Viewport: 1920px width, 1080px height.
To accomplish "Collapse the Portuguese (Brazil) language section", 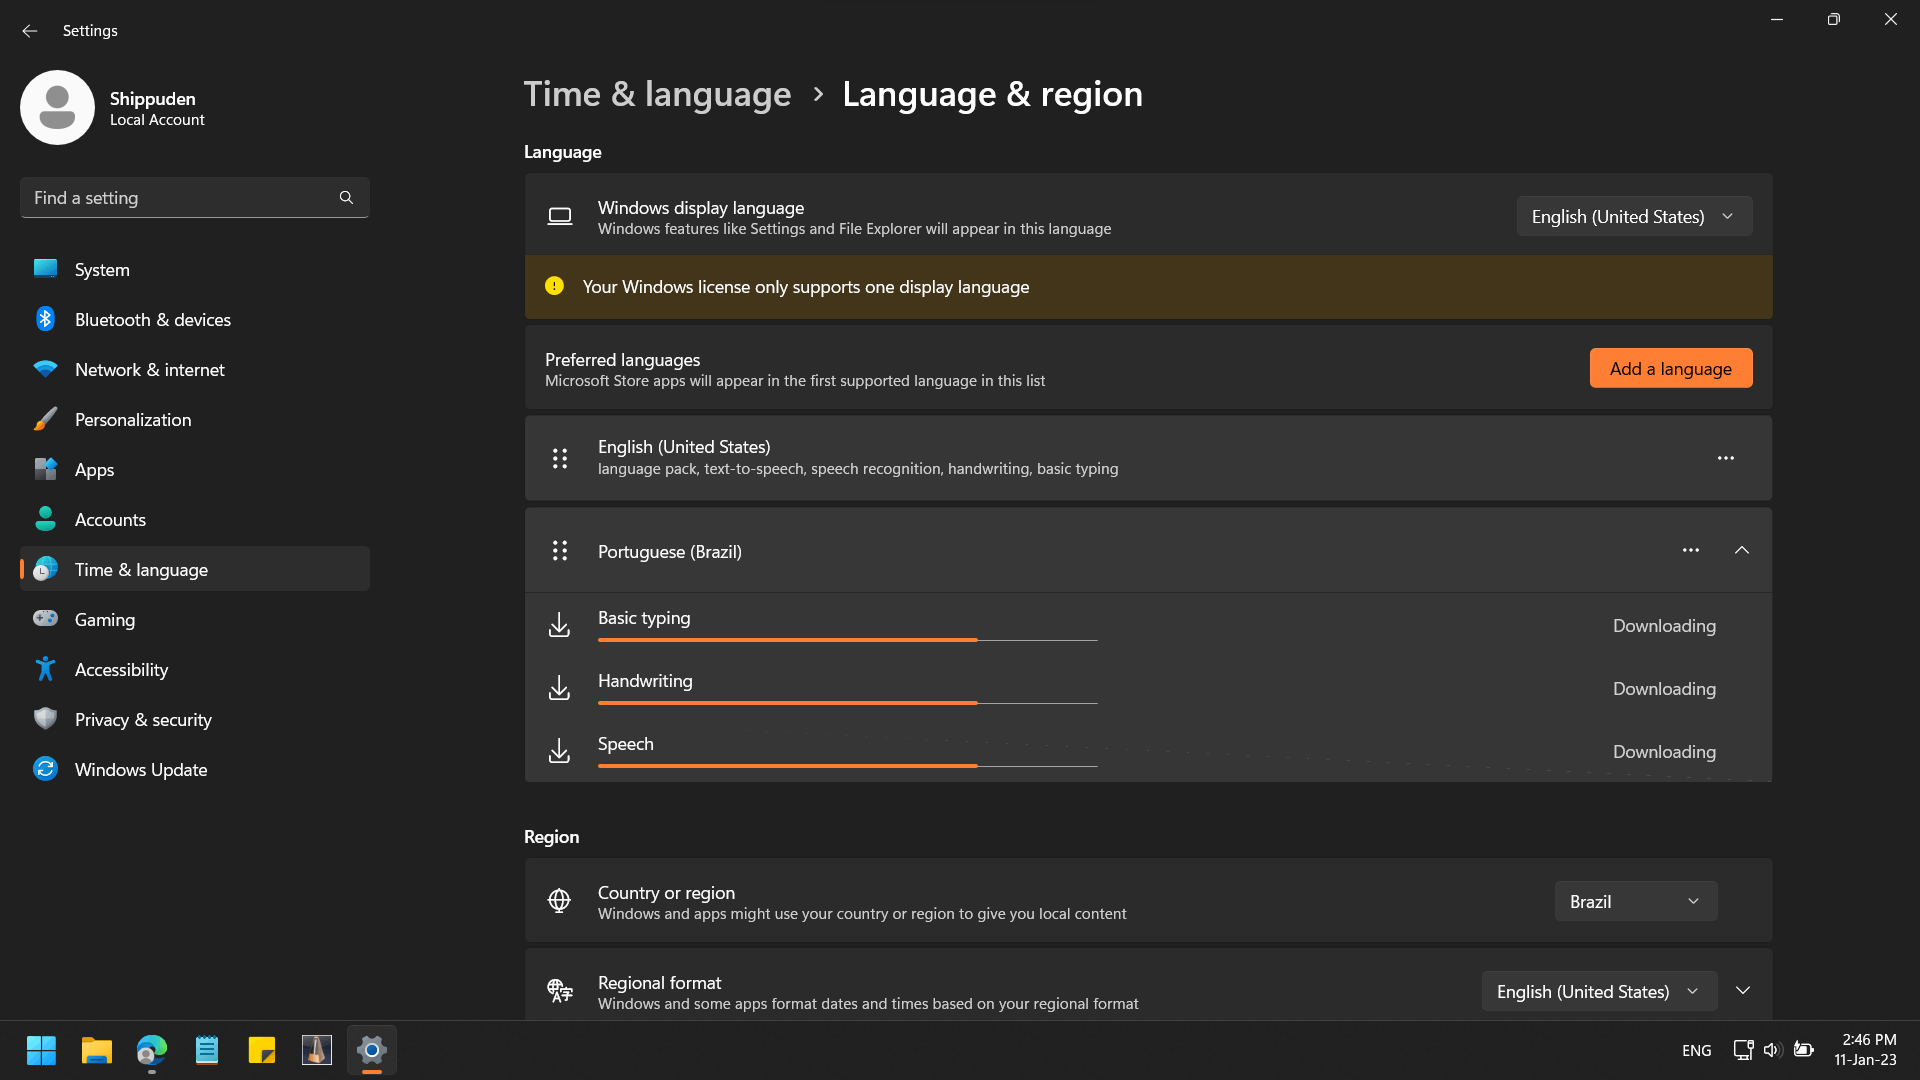I will pyautogui.click(x=1741, y=550).
